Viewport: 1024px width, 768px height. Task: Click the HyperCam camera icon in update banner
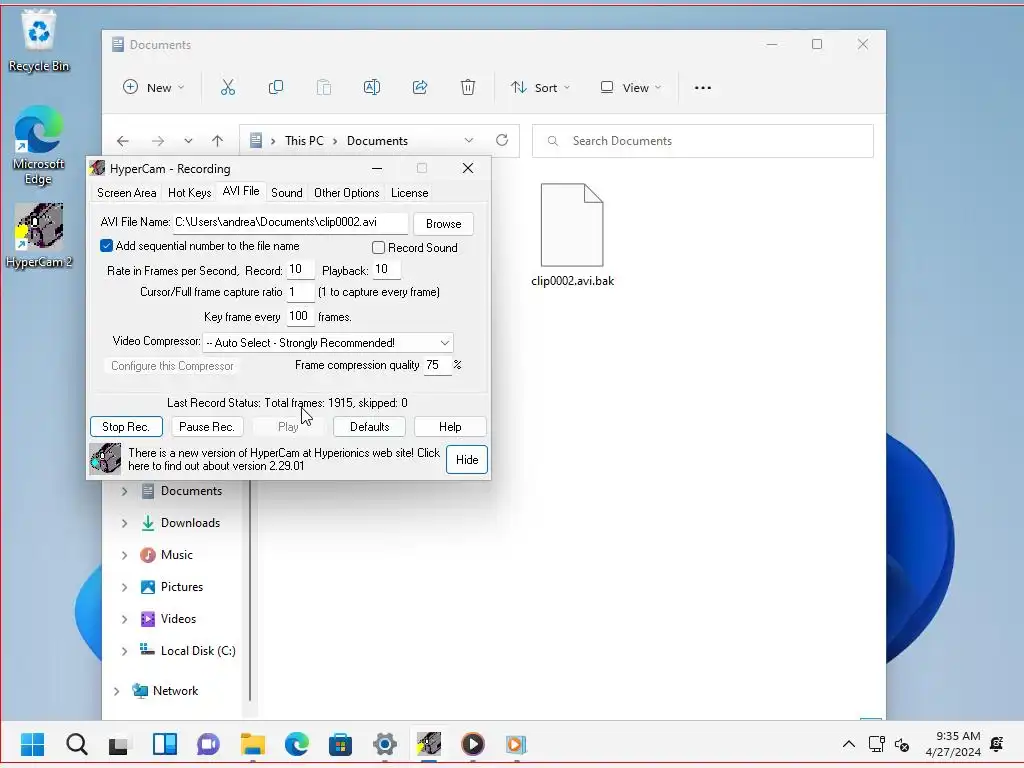point(105,458)
